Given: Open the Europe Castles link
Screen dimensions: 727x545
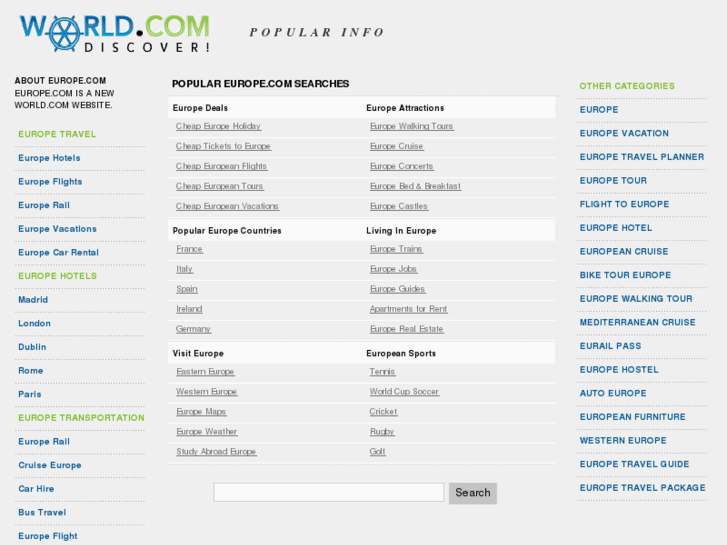Looking at the screenshot, I should [399, 206].
